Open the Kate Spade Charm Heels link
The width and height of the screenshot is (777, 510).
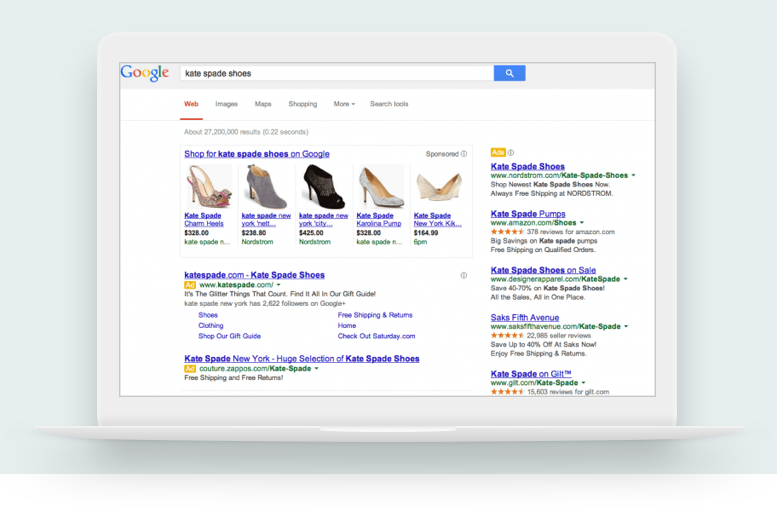coord(204,220)
